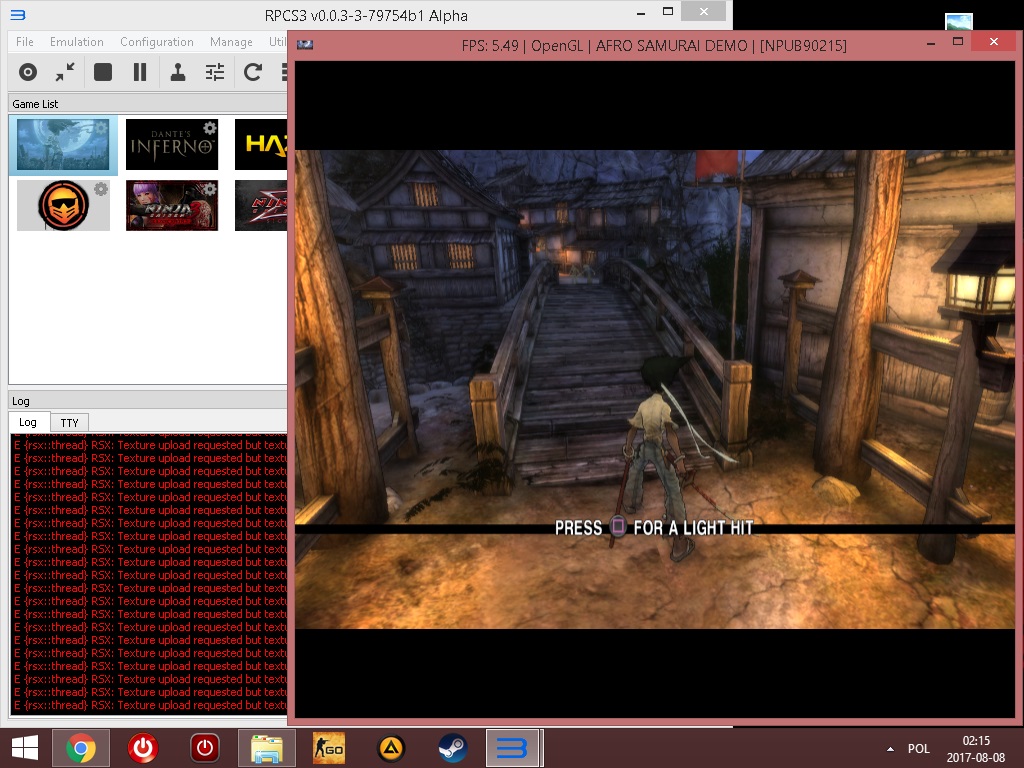
Task: Open the Emulation menu
Action: tap(76, 42)
